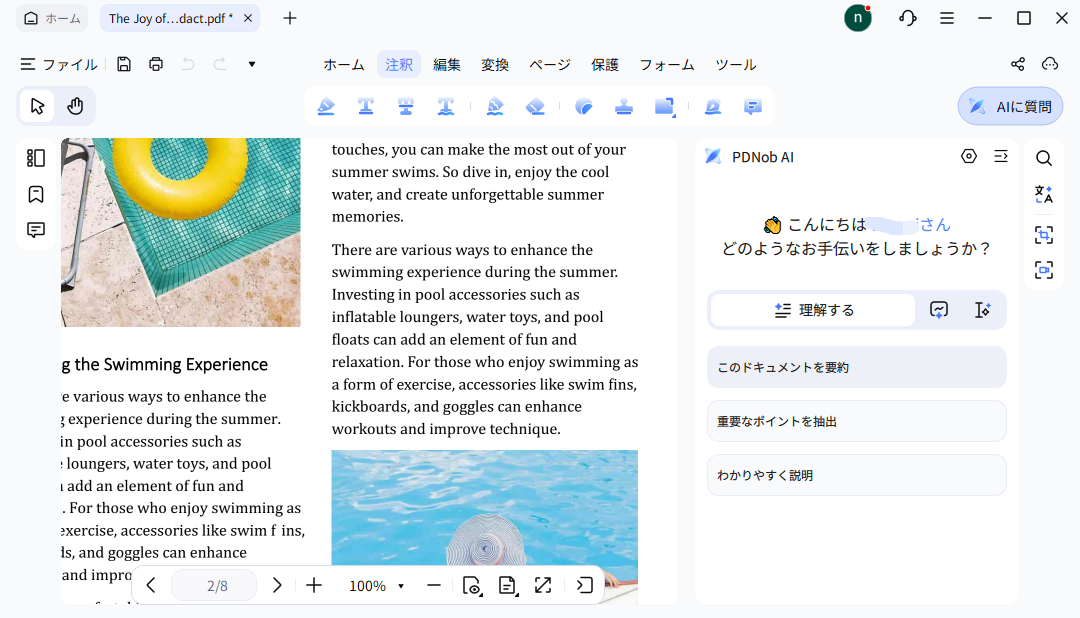Click the page number input field
1080x618 pixels.
click(214, 585)
